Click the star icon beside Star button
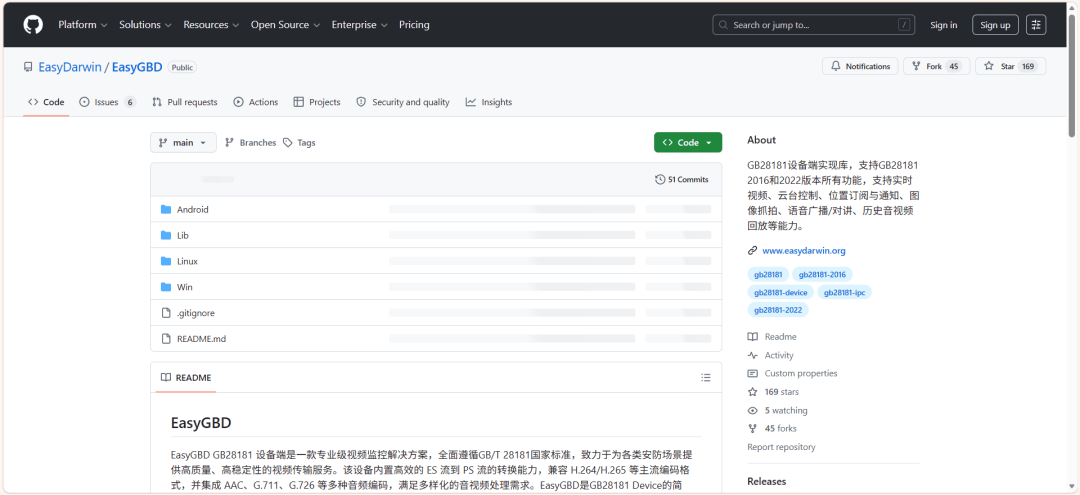 coord(989,66)
